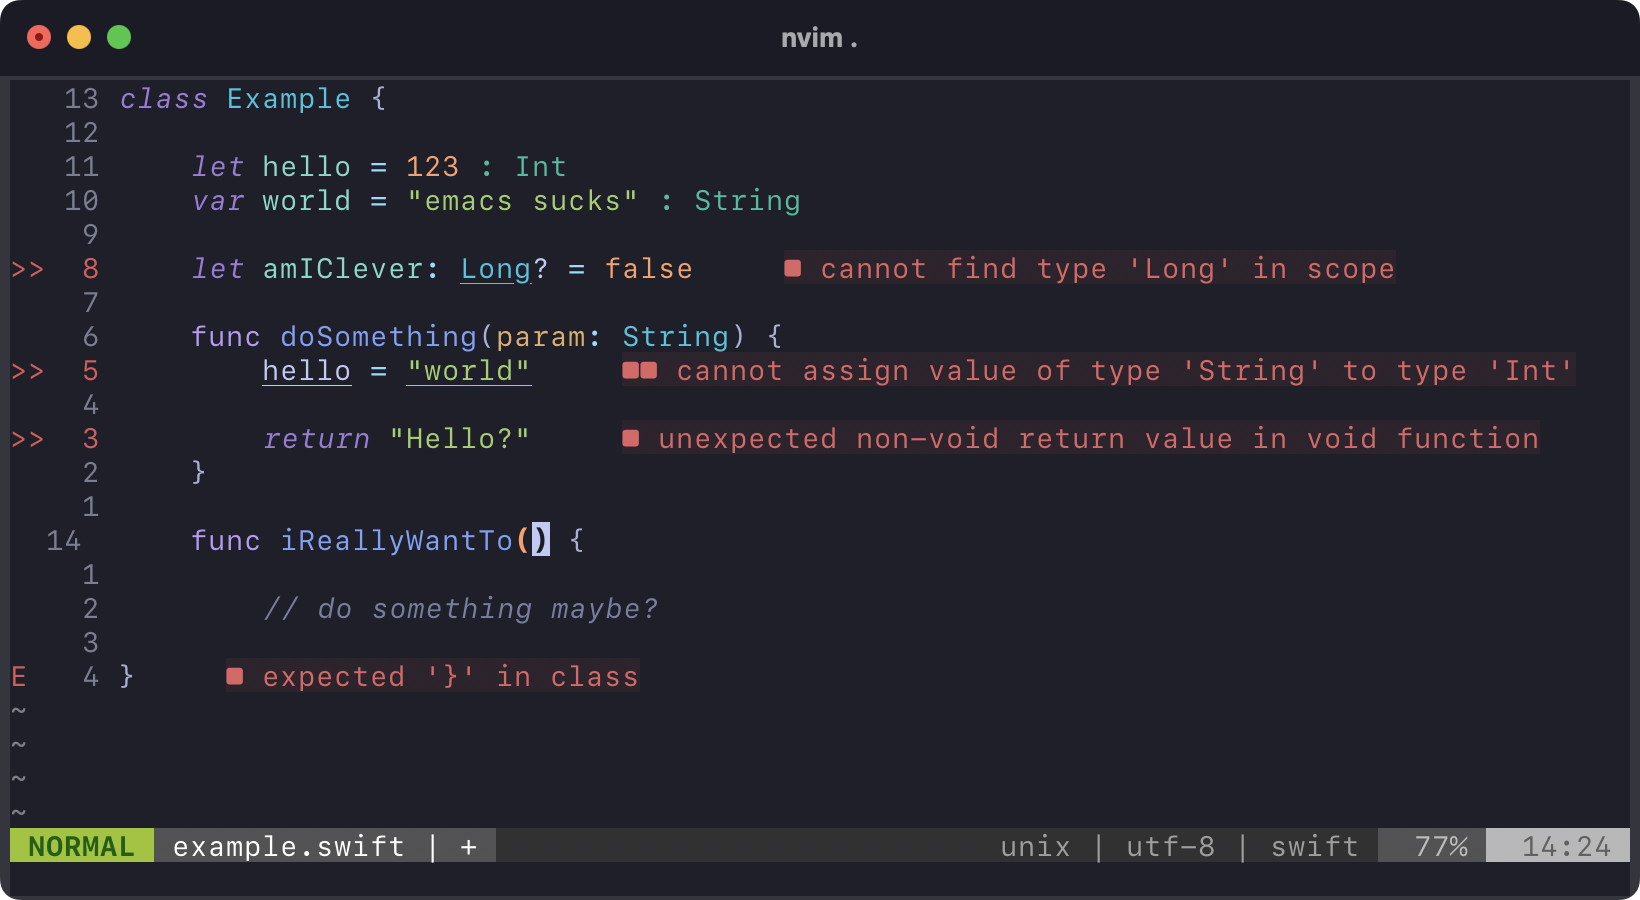Click the 'swift' filetype label
This screenshot has height=900, width=1640.
pos(1314,846)
